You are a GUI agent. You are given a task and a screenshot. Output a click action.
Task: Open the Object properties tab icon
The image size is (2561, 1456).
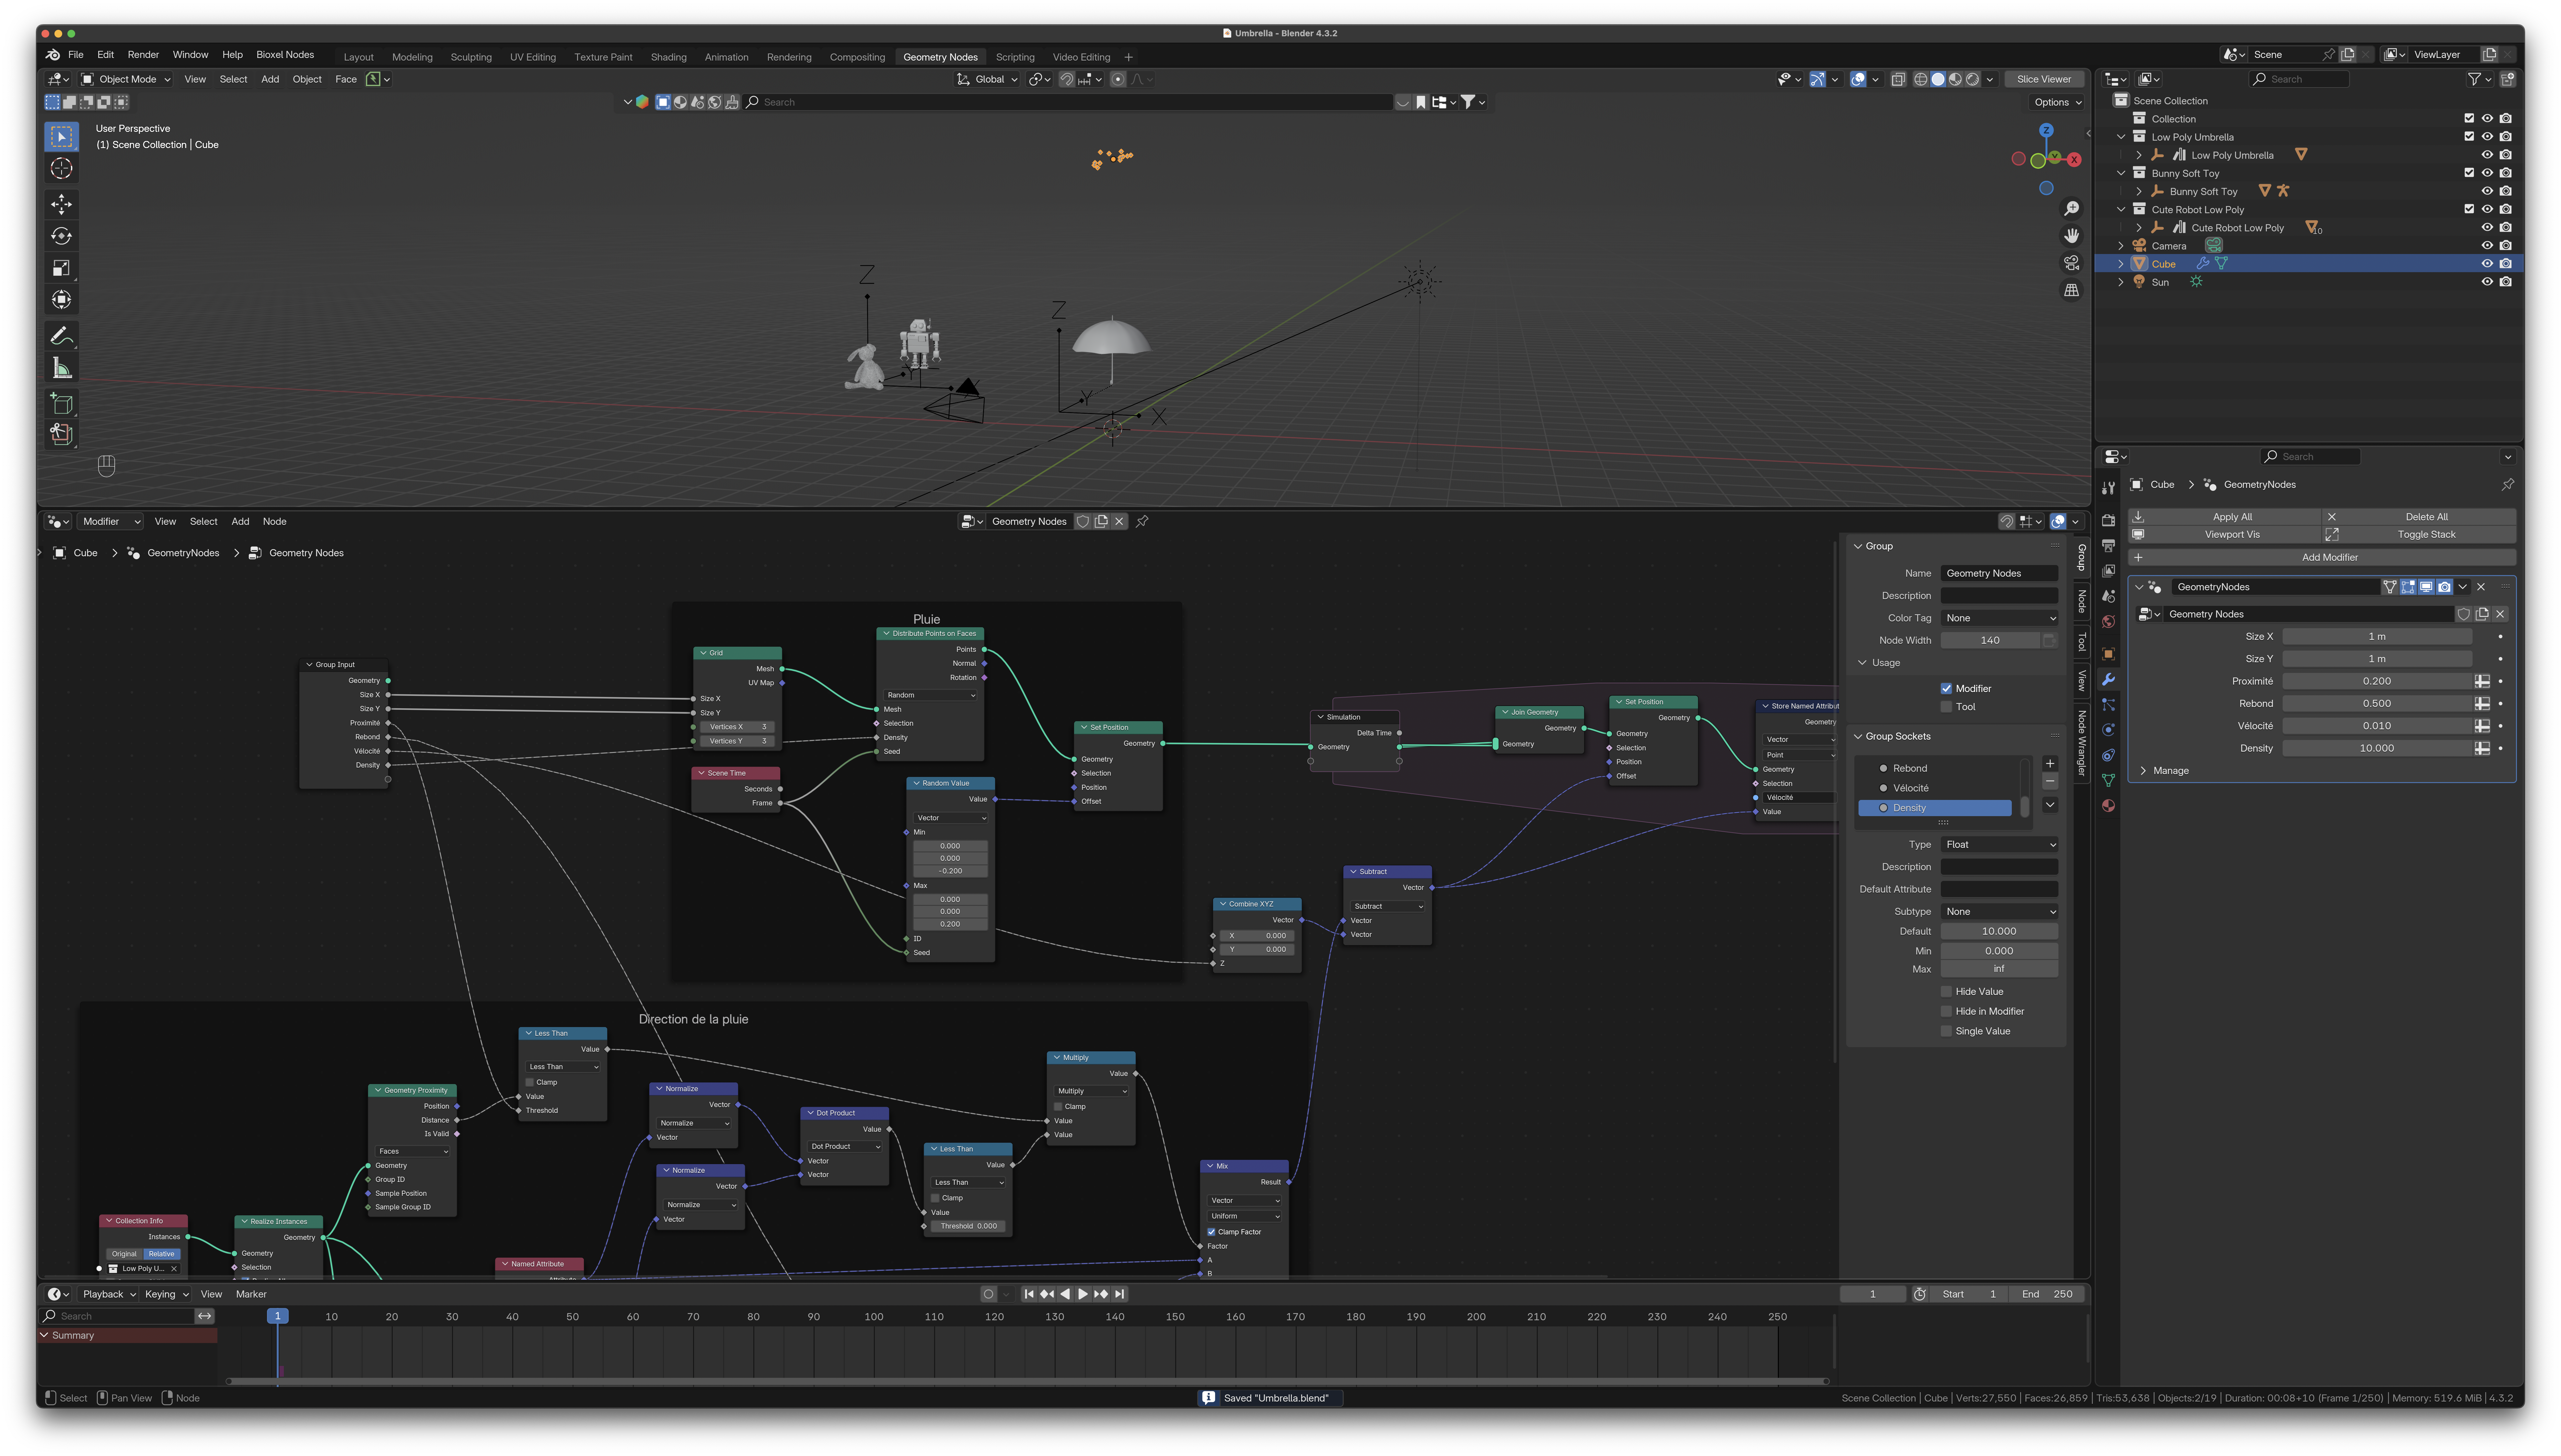click(2108, 654)
